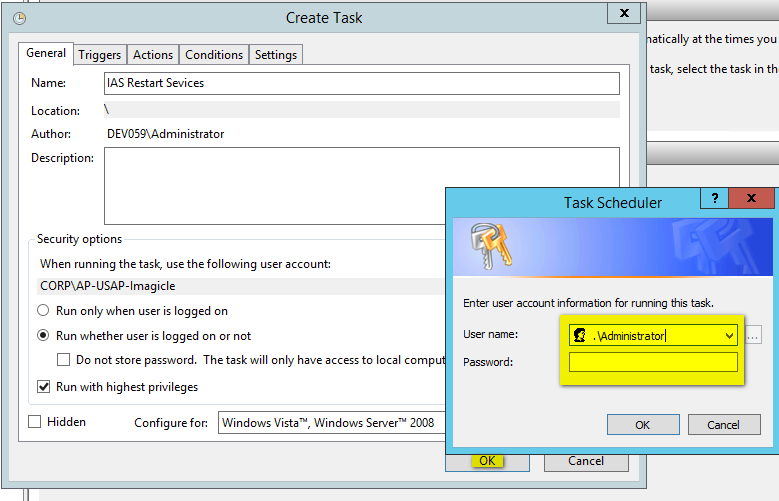Open the Actions tab
Image resolution: width=779 pixels, height=501 pixels.
pyautogui.click(x=153, y=55)
